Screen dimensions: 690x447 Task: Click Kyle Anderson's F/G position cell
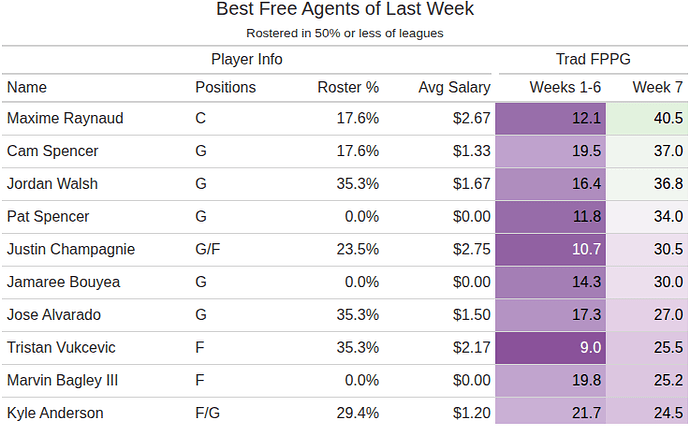point(207,412)
